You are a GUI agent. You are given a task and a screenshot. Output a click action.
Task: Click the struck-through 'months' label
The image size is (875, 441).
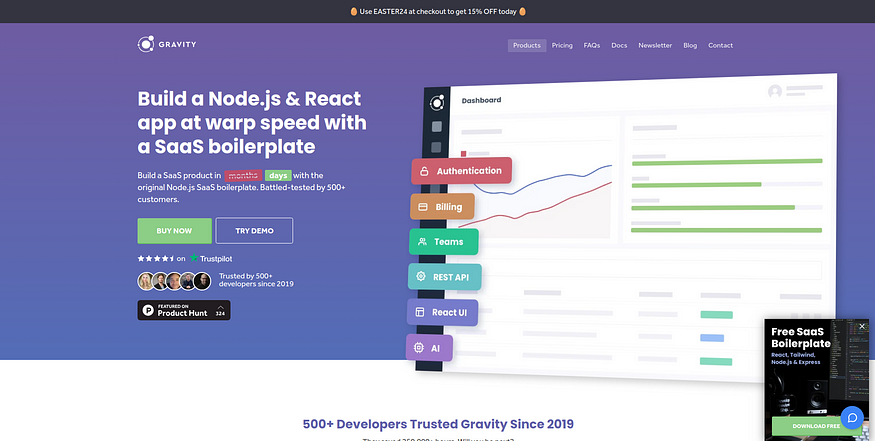click(x=243, y=175)
